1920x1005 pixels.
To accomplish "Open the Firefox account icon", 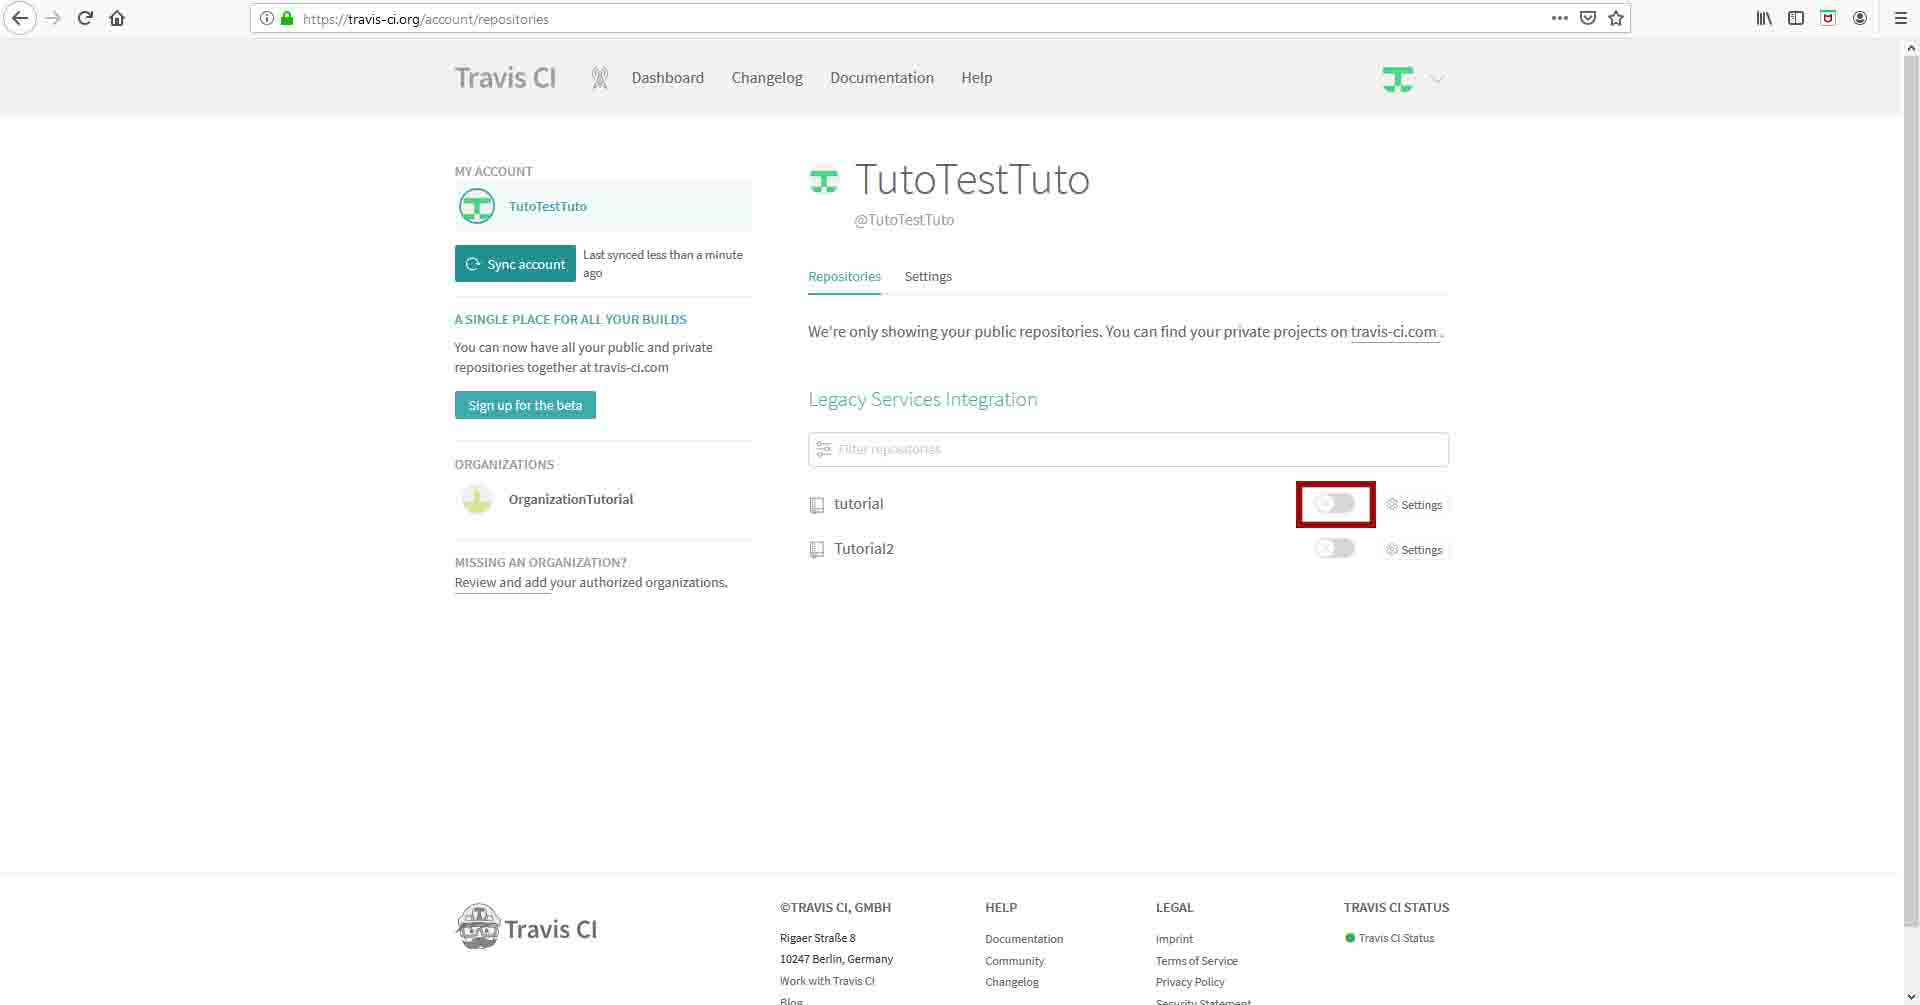I will pos(1860,18).
